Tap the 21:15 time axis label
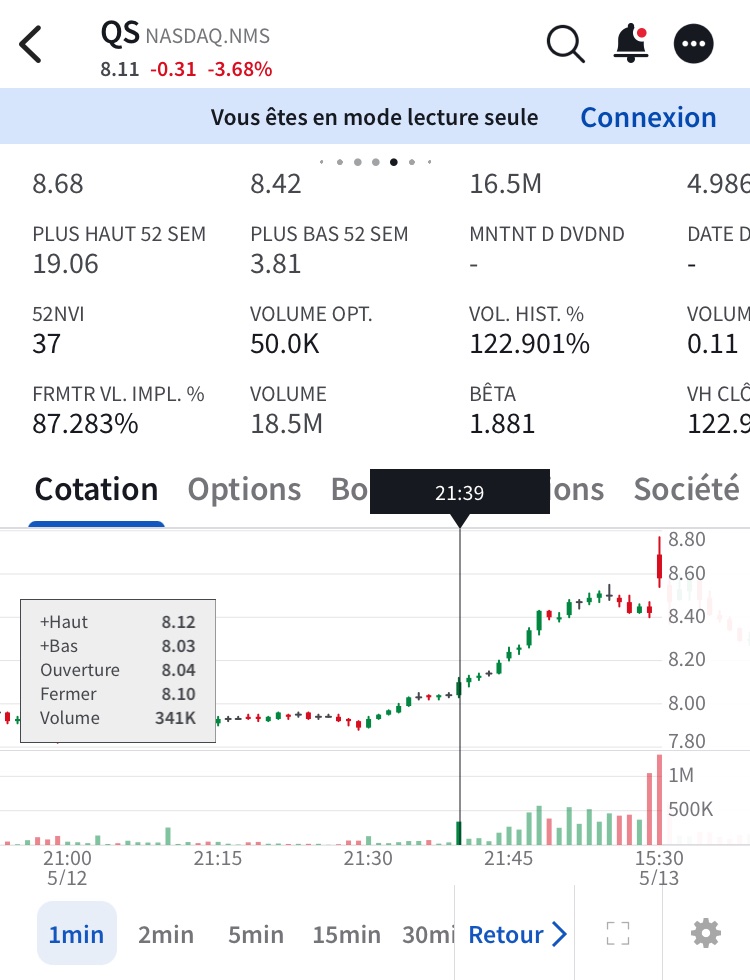Screen dimensions: 750x980 tap(218, 858)
